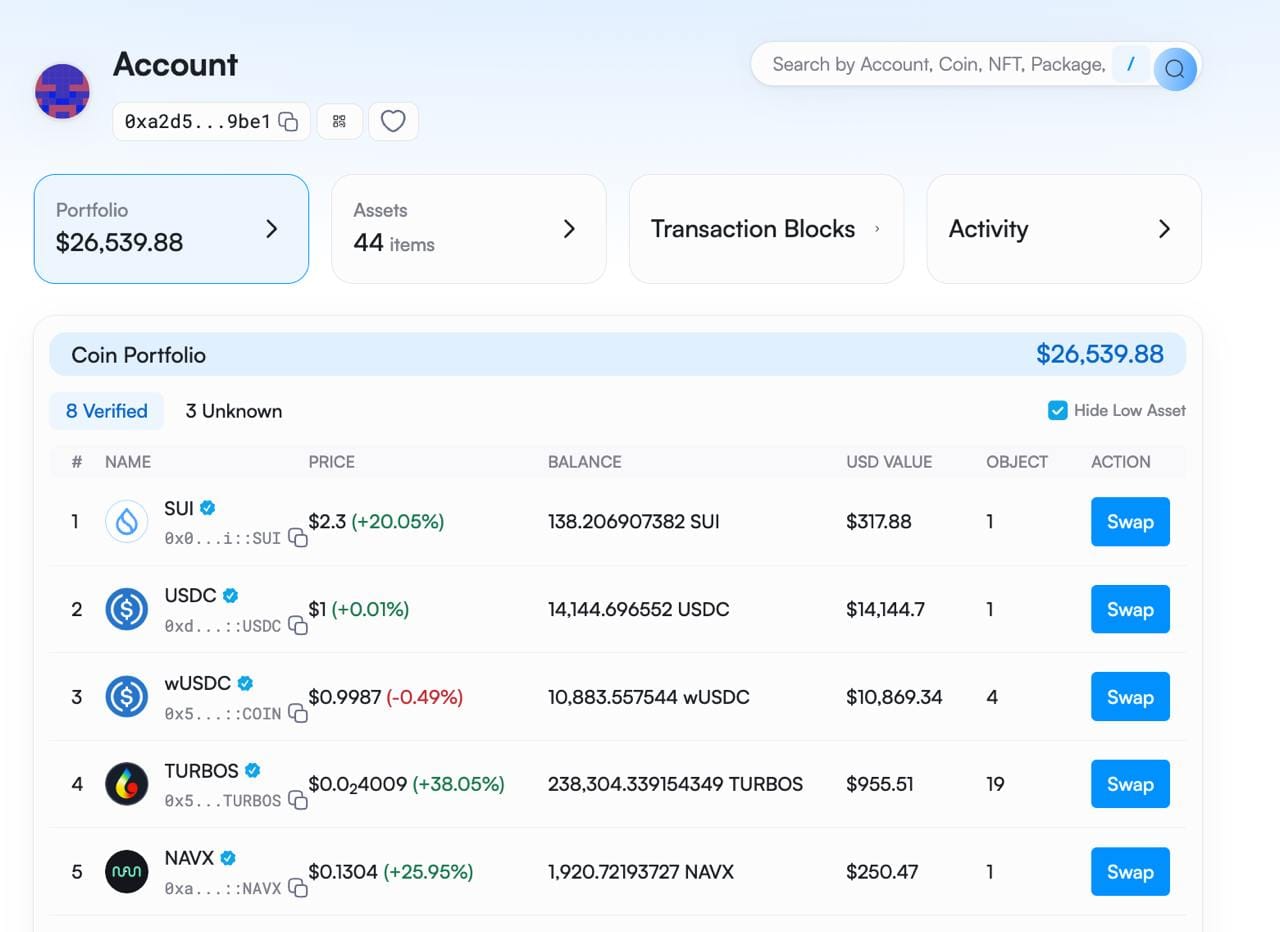
Task: Click the USDC coin logo in row 2
Action: (x=127, y=609)
